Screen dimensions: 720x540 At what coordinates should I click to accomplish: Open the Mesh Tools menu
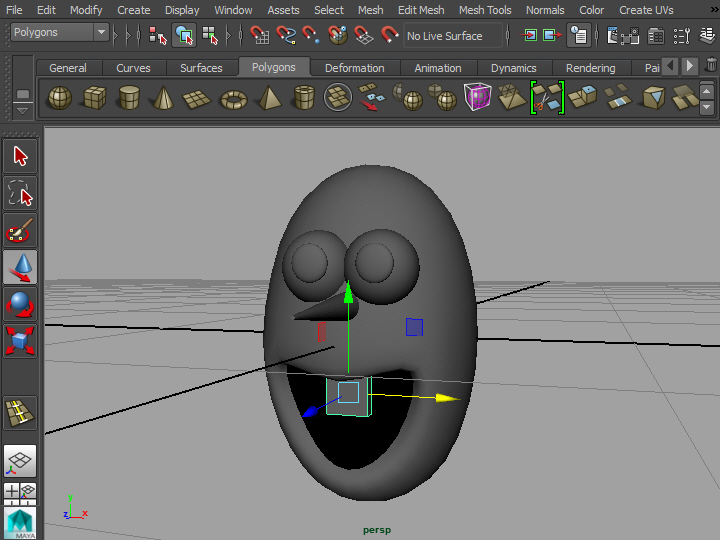coord(484,10)
